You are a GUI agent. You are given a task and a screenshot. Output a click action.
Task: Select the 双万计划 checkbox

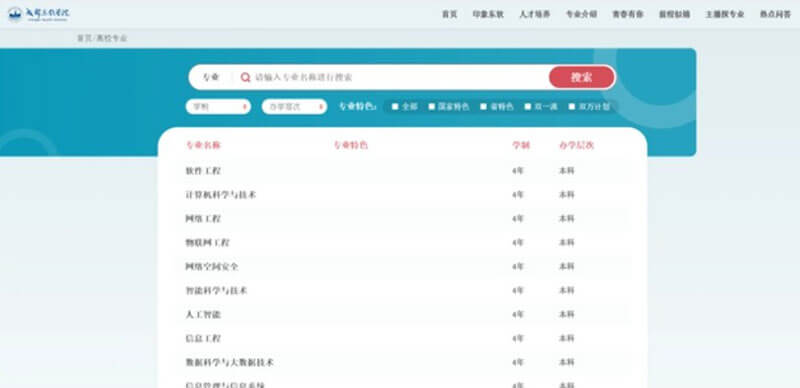click(572, 107)
